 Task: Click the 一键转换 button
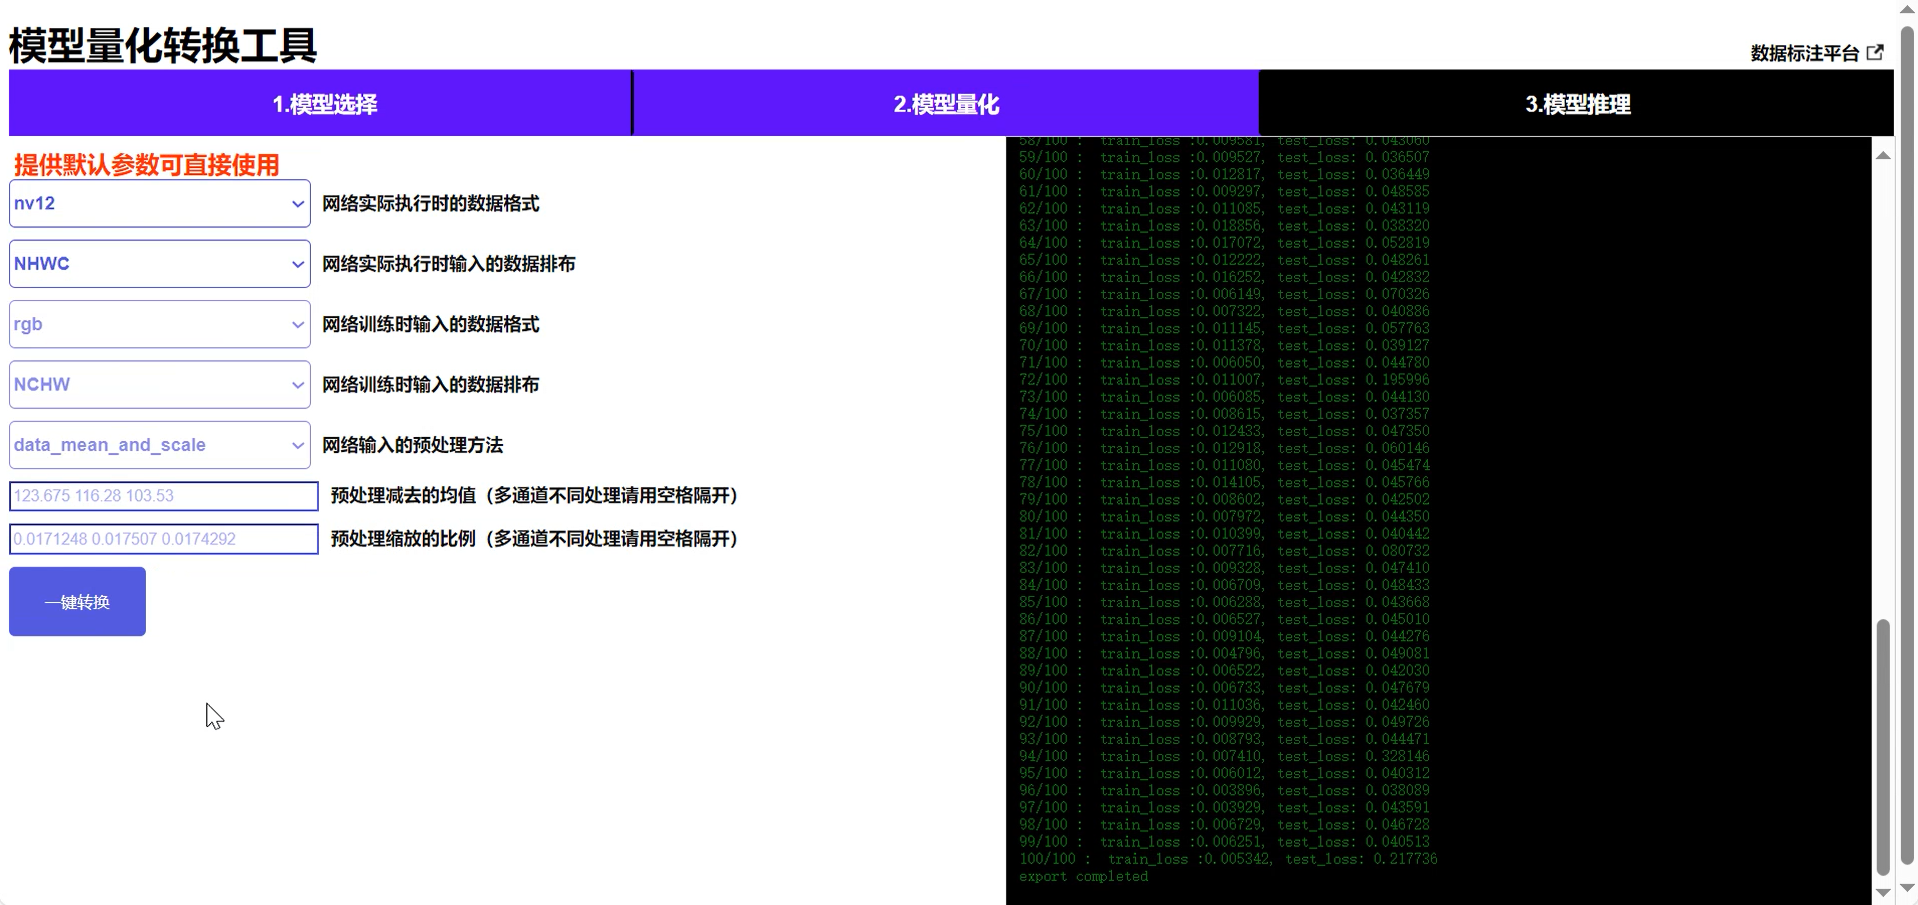coord(77,602)
